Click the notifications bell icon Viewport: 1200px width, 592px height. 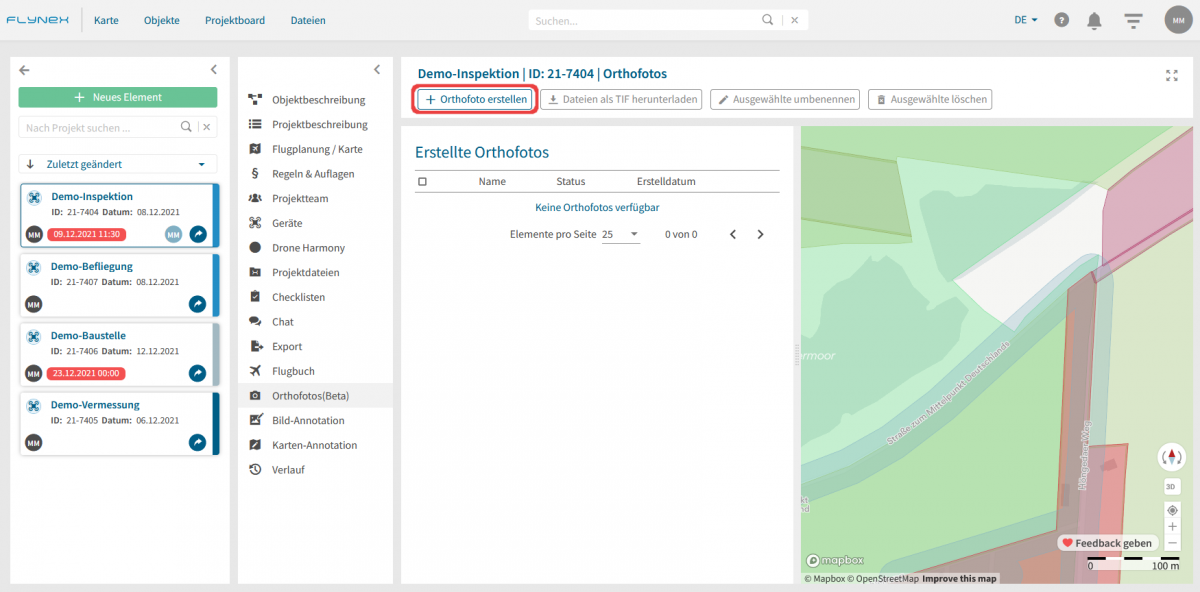pos(1095,20)
